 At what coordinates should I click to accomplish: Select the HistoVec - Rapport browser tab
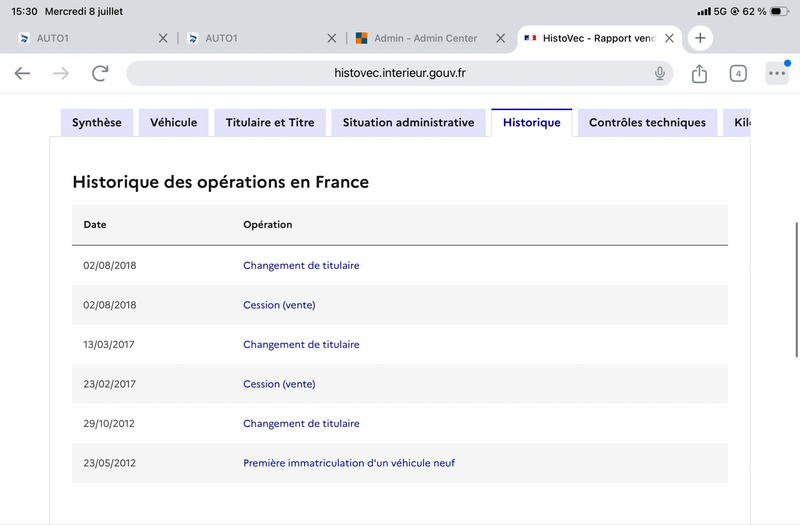599,38
